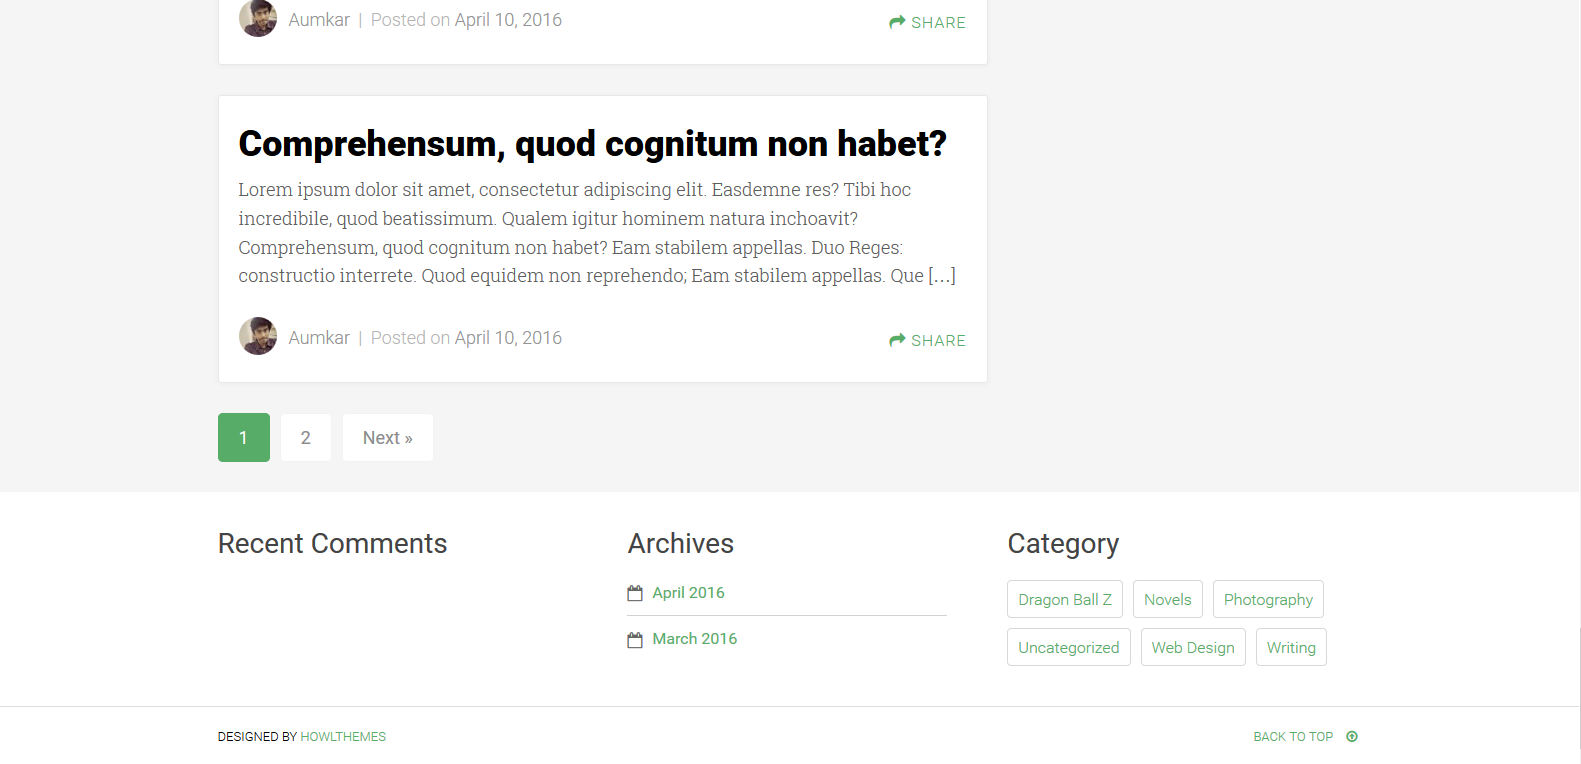Viewport: 1581px width, 764px height.
Task: Open the April 2016 archive
Action: 688,593
